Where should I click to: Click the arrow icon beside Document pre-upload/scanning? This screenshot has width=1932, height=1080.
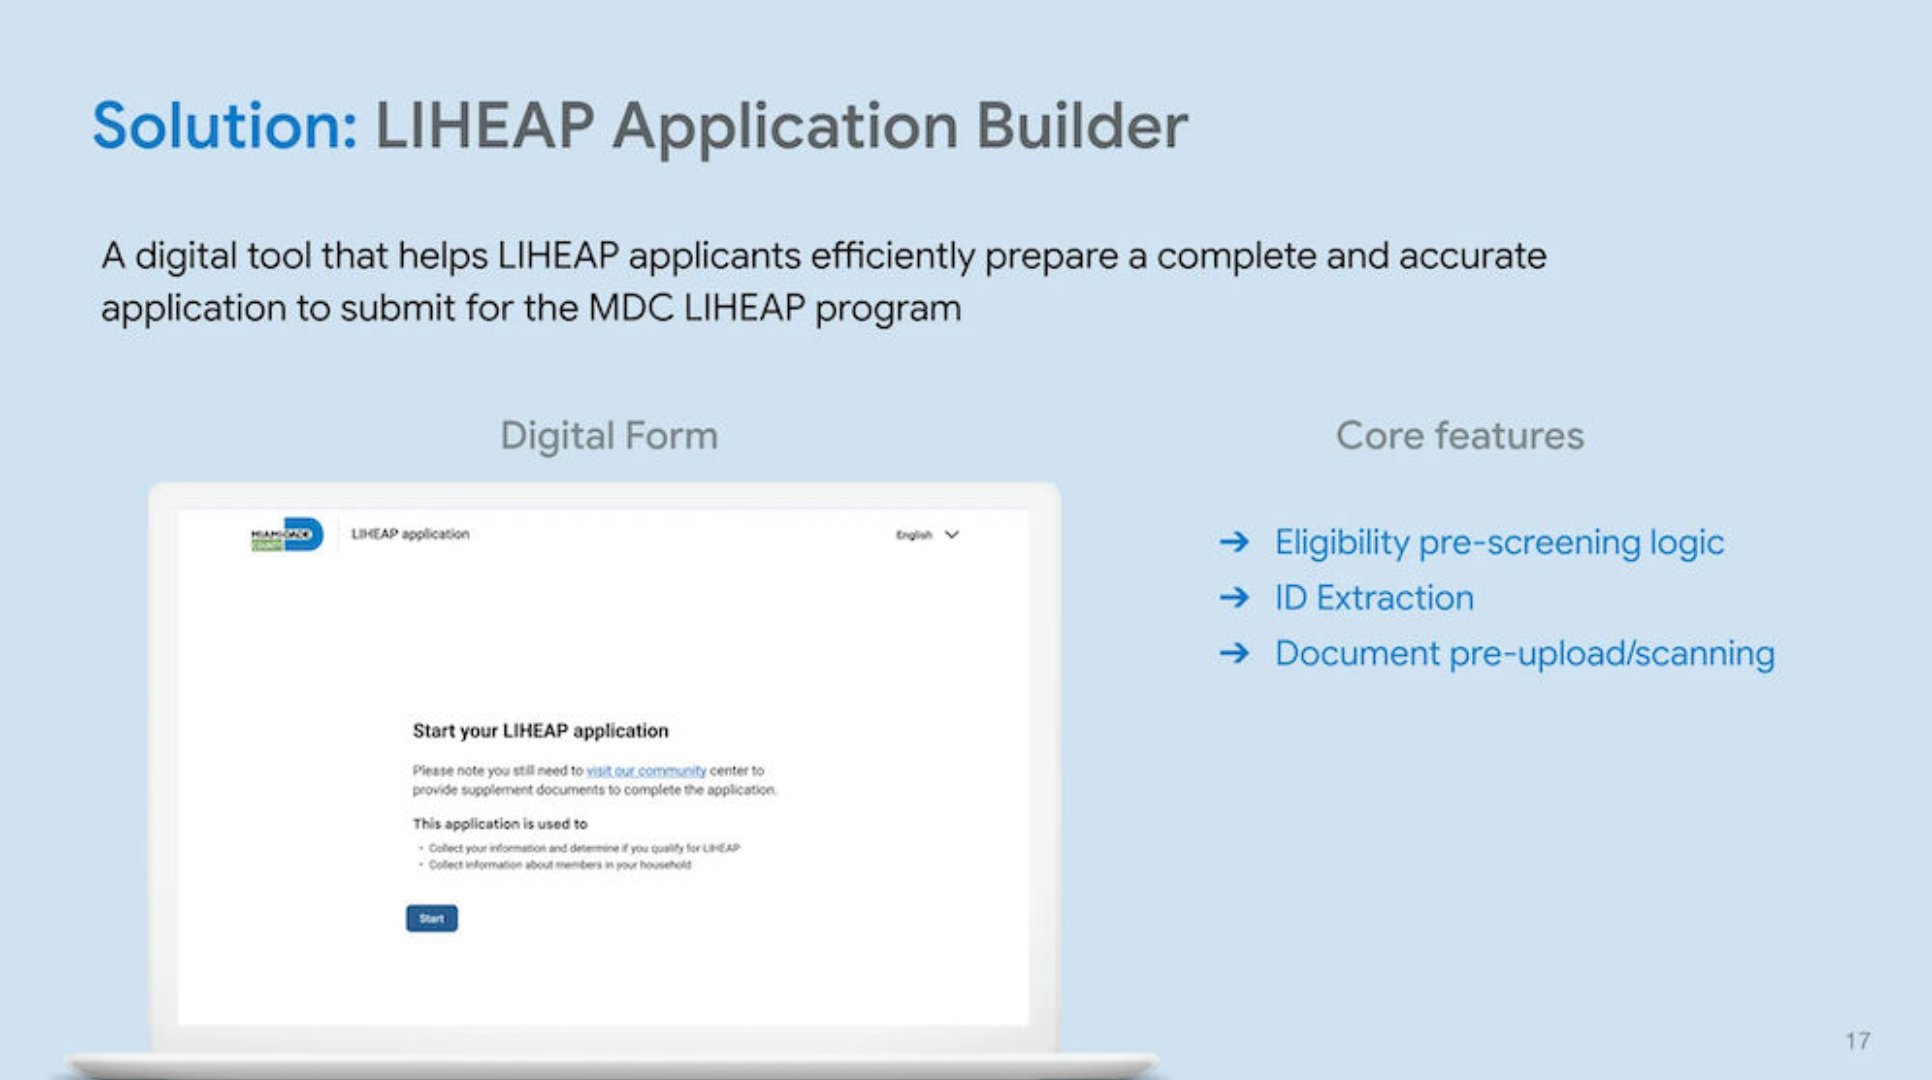(1235, 653)
